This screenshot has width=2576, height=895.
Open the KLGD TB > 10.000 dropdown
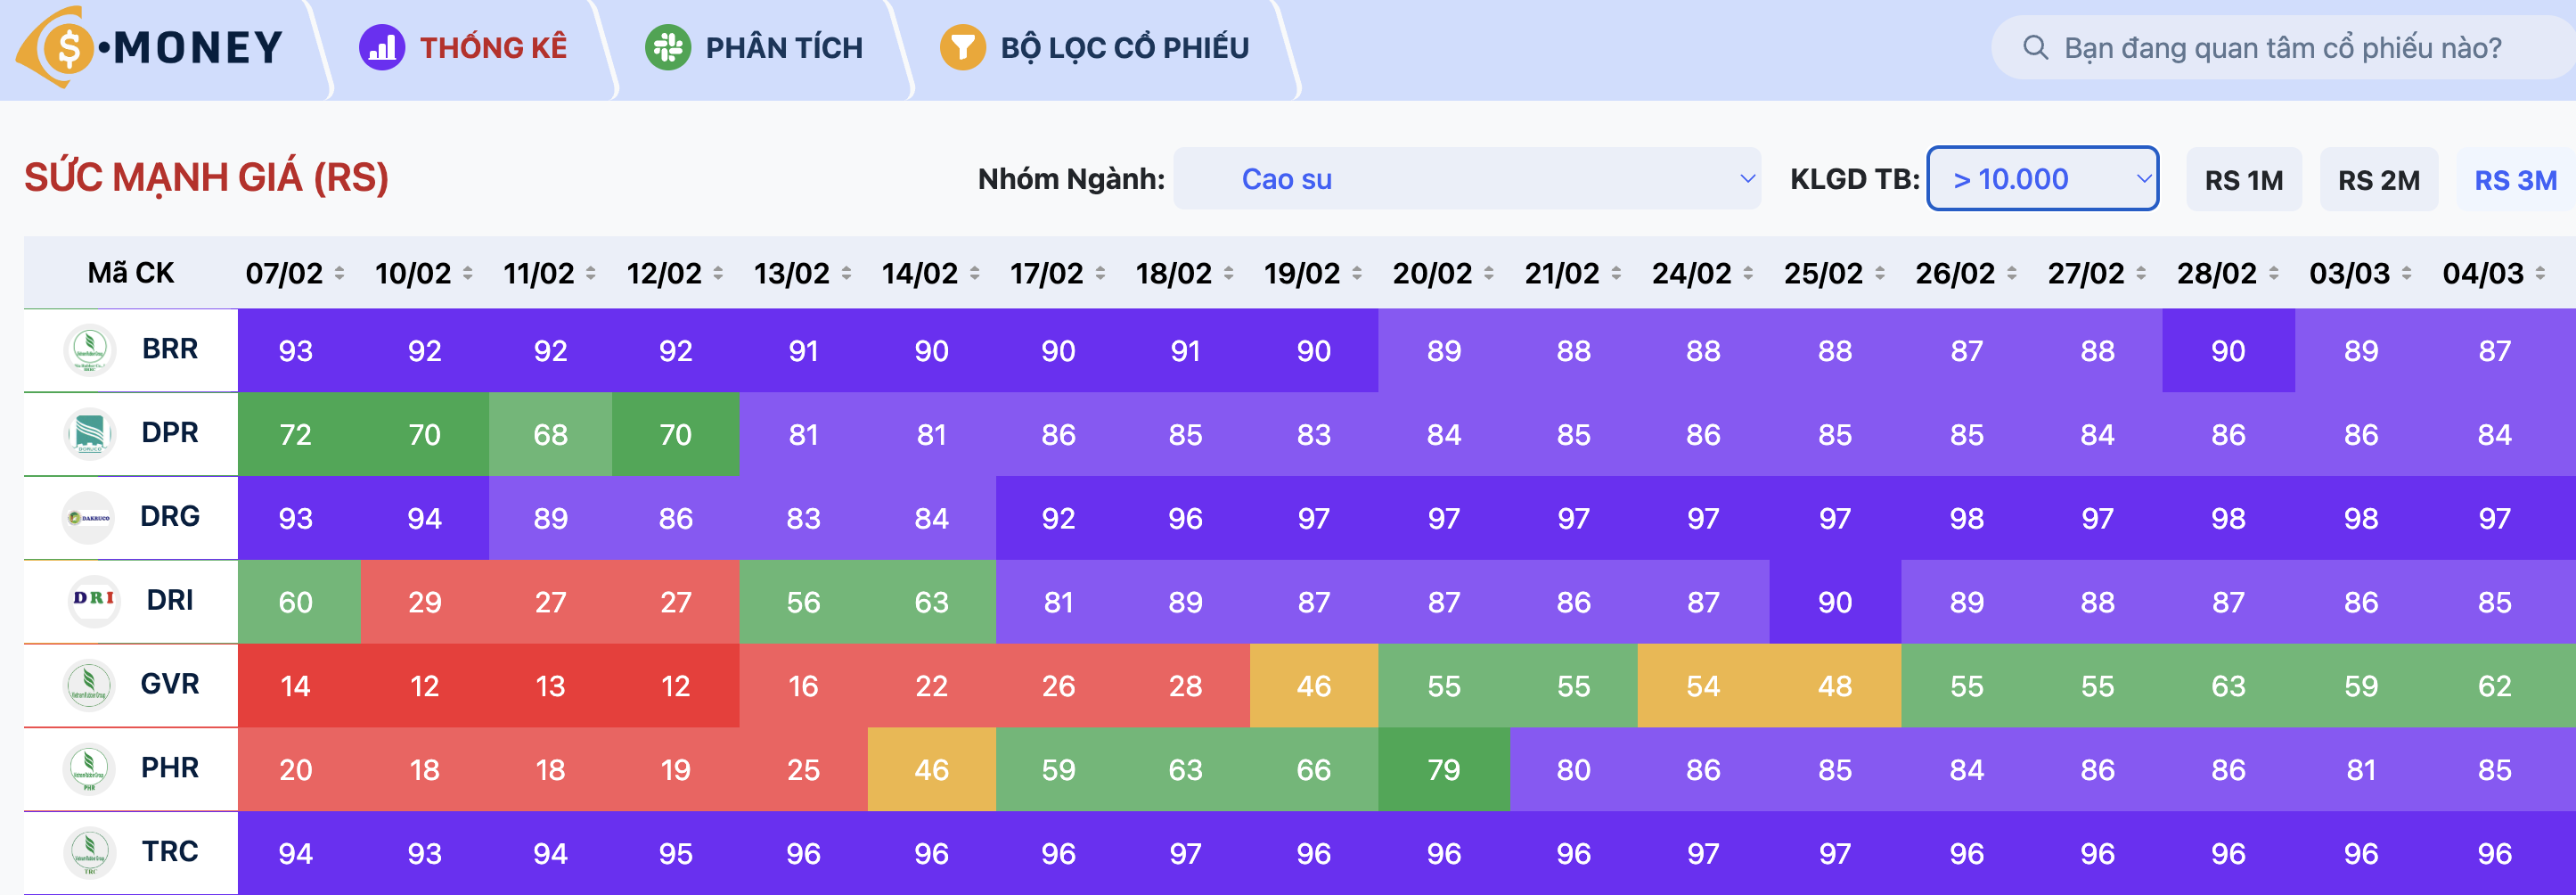pos(2042,179)
